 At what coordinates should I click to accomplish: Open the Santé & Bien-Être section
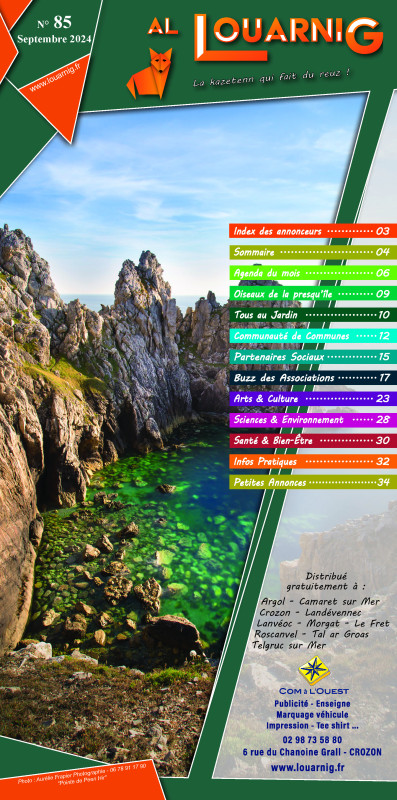pos(313,440)
